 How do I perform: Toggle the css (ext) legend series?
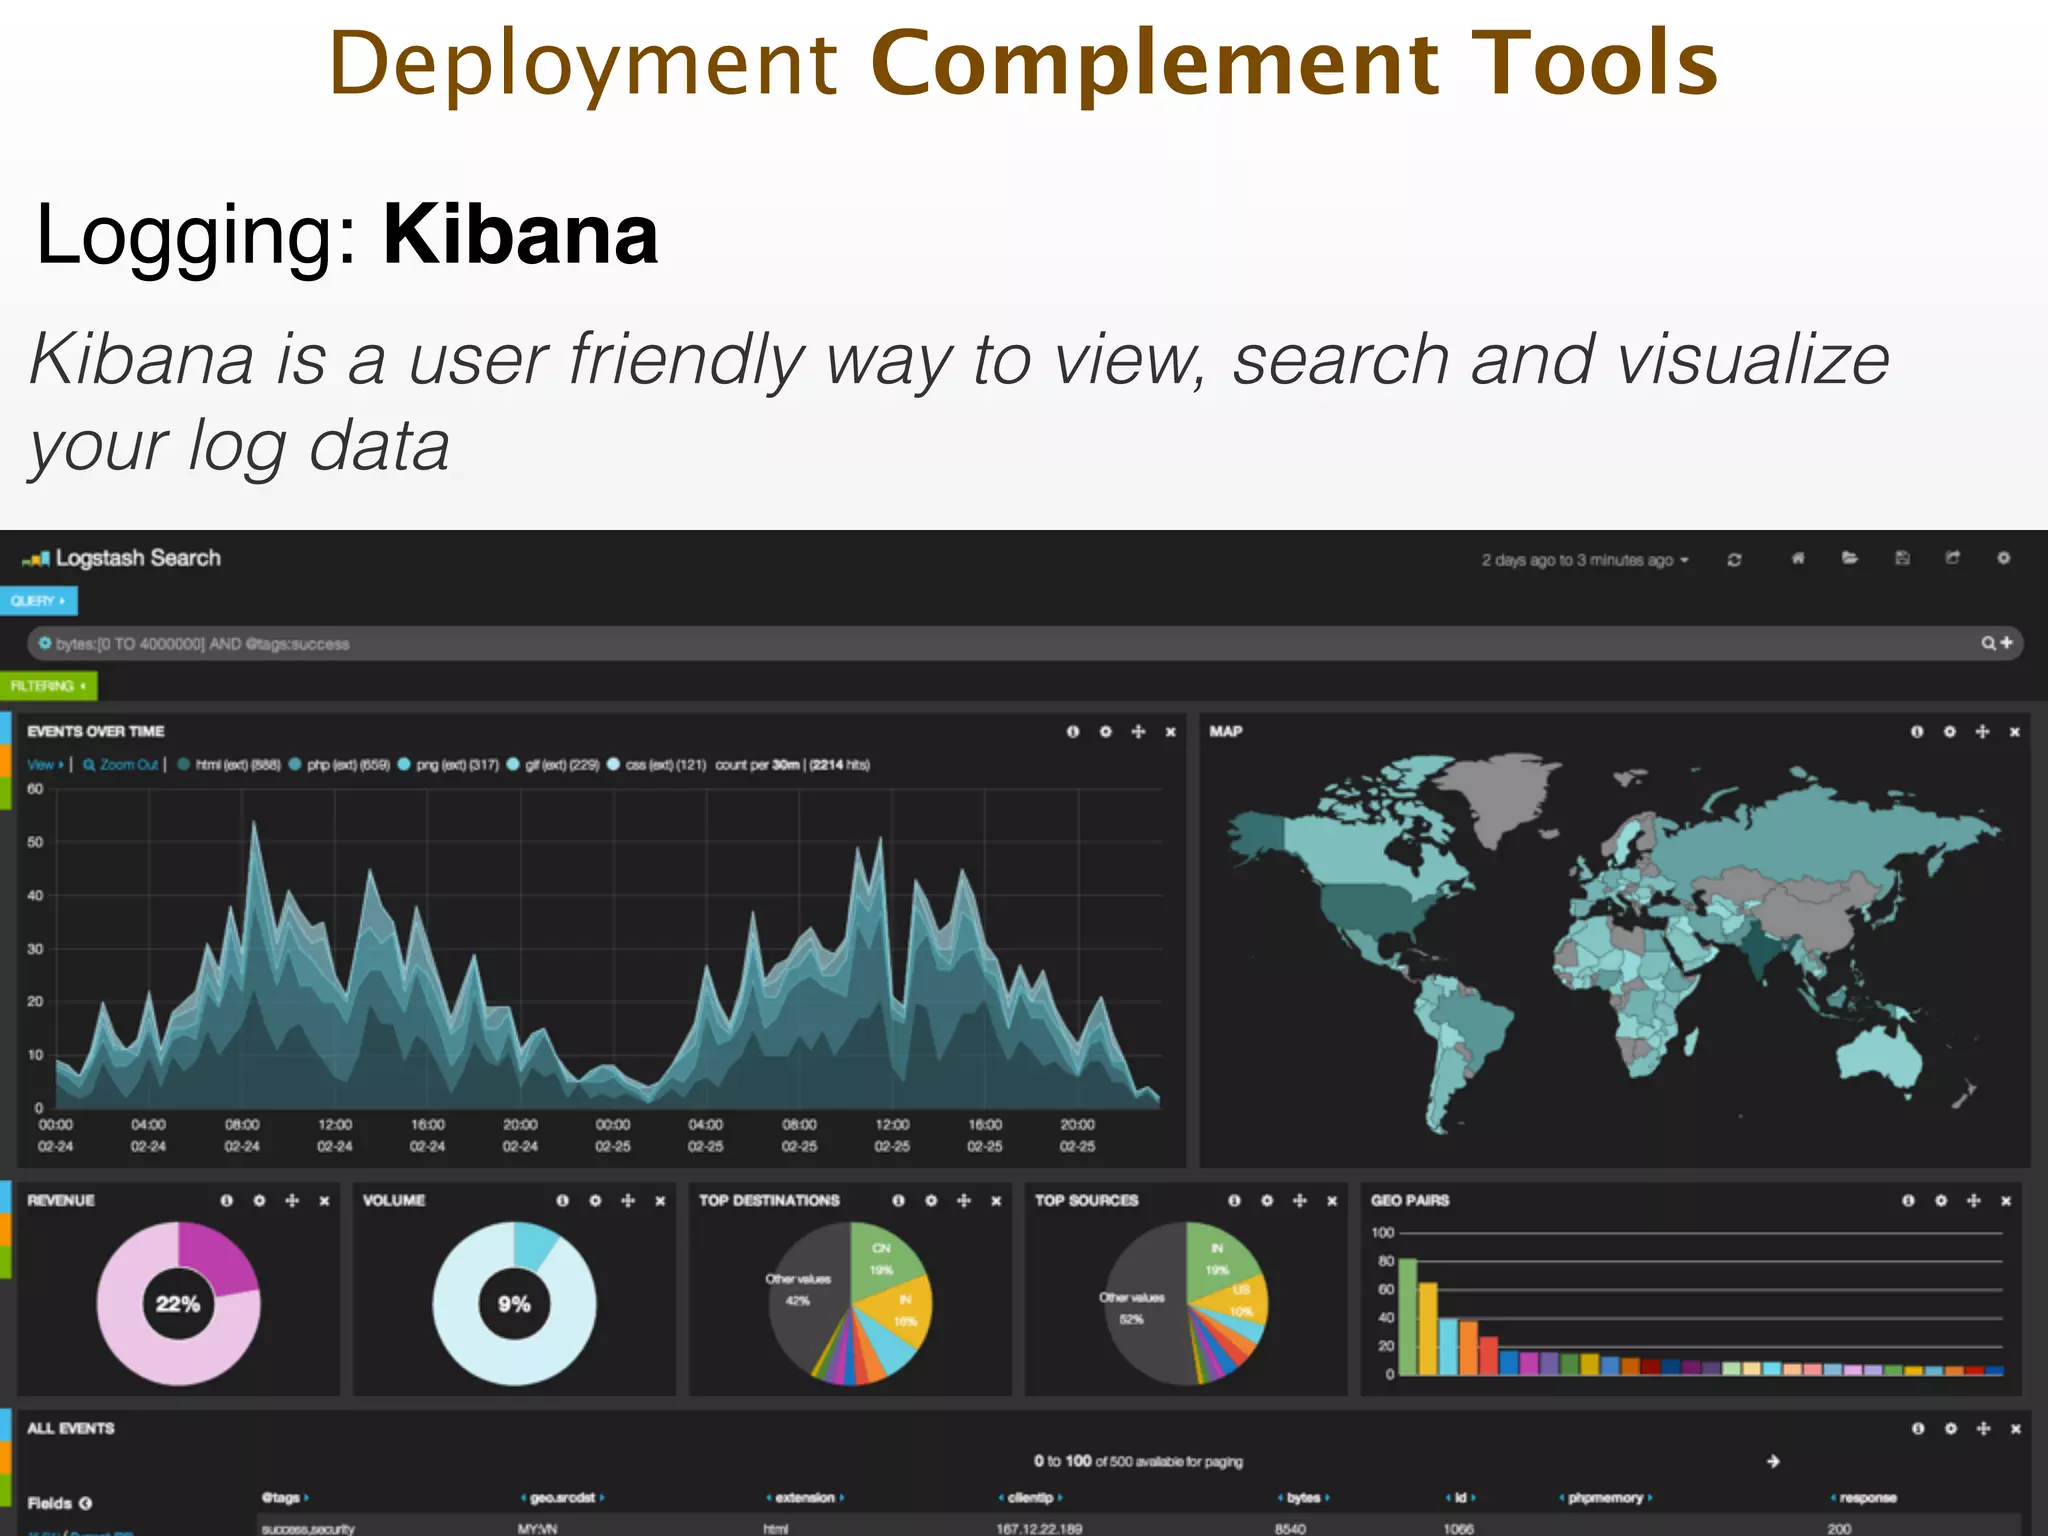(x=656, y=765)
